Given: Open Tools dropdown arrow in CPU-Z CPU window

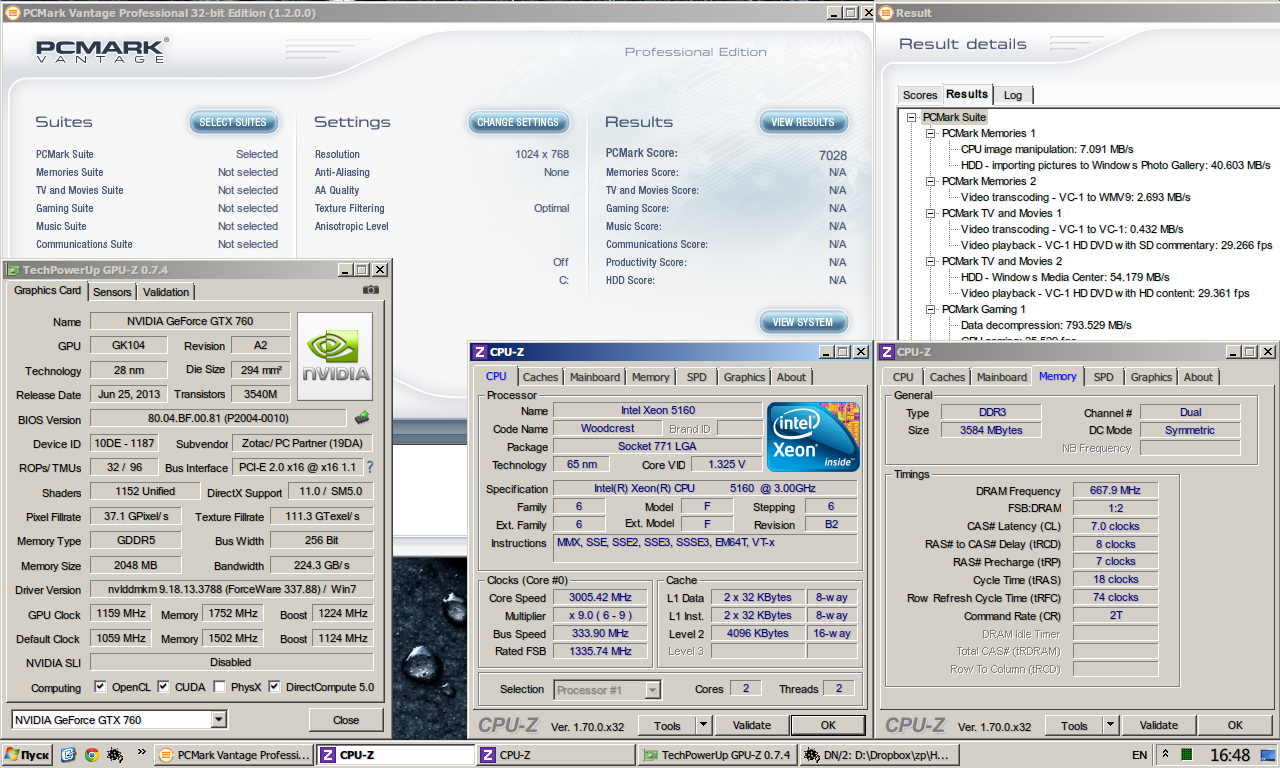Looking at the screenshot, I should (704, 725).
